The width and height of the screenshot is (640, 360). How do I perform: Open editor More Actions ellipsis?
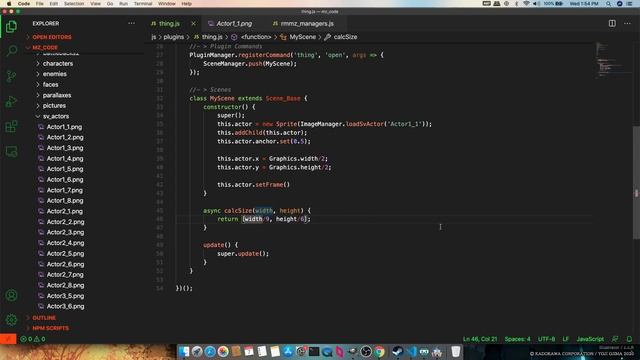tap(627, 23)
